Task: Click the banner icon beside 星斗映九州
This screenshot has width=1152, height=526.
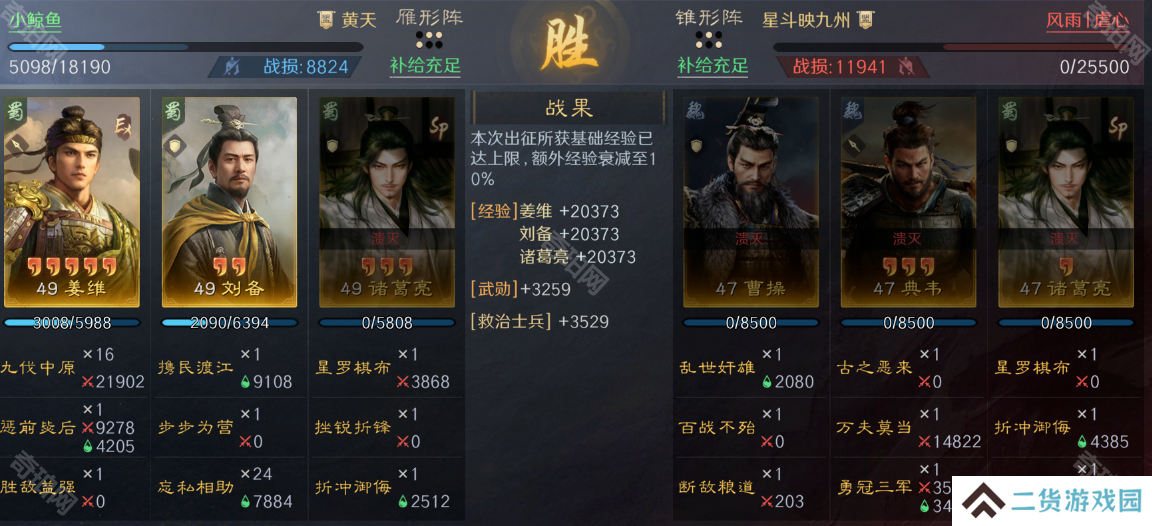Action: click(865, 20)
